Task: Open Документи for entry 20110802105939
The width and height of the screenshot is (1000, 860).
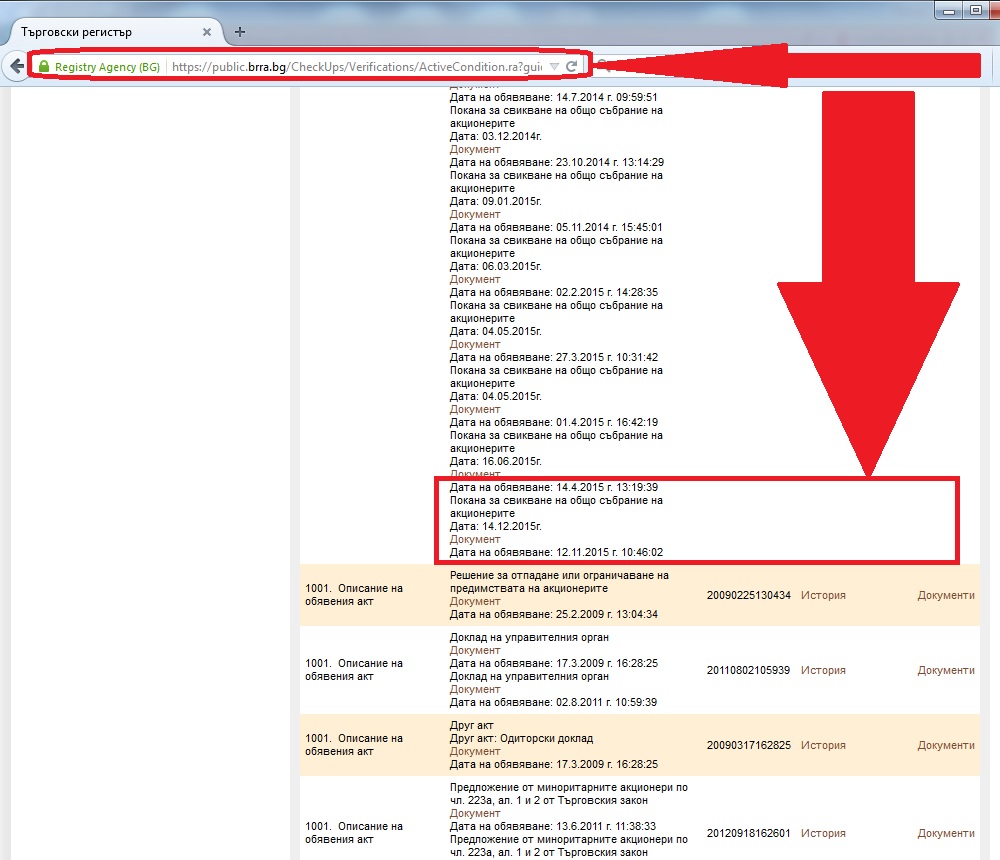Action: pos(945,670)
